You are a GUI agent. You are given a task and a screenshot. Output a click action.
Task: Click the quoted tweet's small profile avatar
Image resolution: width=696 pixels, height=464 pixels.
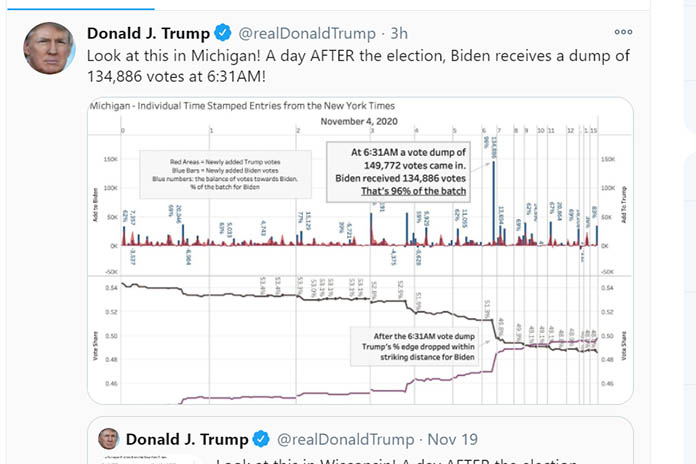pyautogui.click(x=109, y=438)
